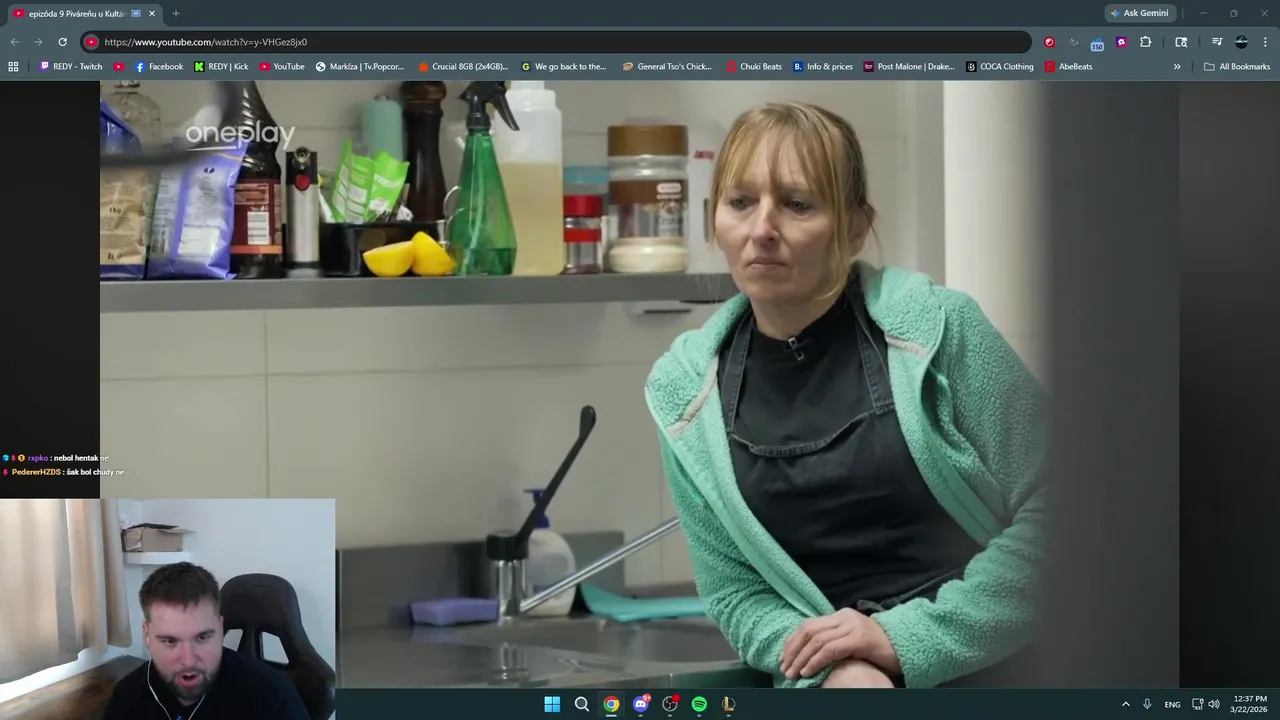
Task: Open the extension with 150 badge
Action: click(x=1097, y=43)
